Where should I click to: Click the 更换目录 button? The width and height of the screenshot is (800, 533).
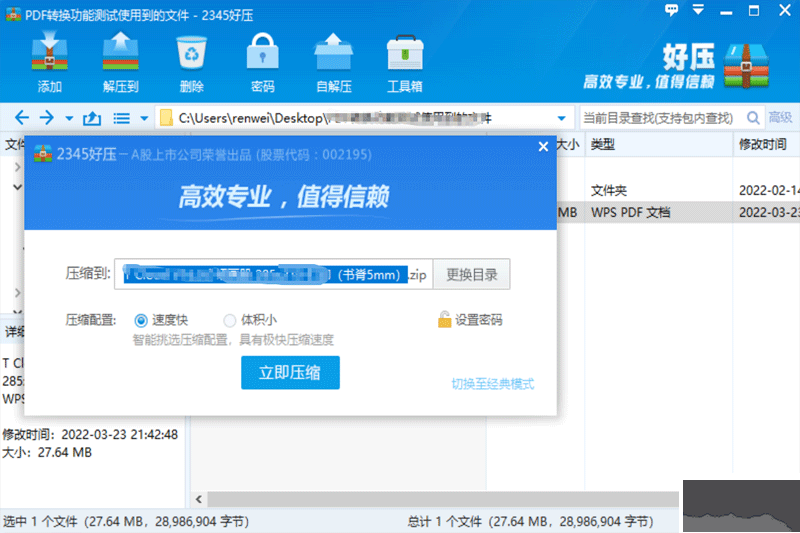471,274
